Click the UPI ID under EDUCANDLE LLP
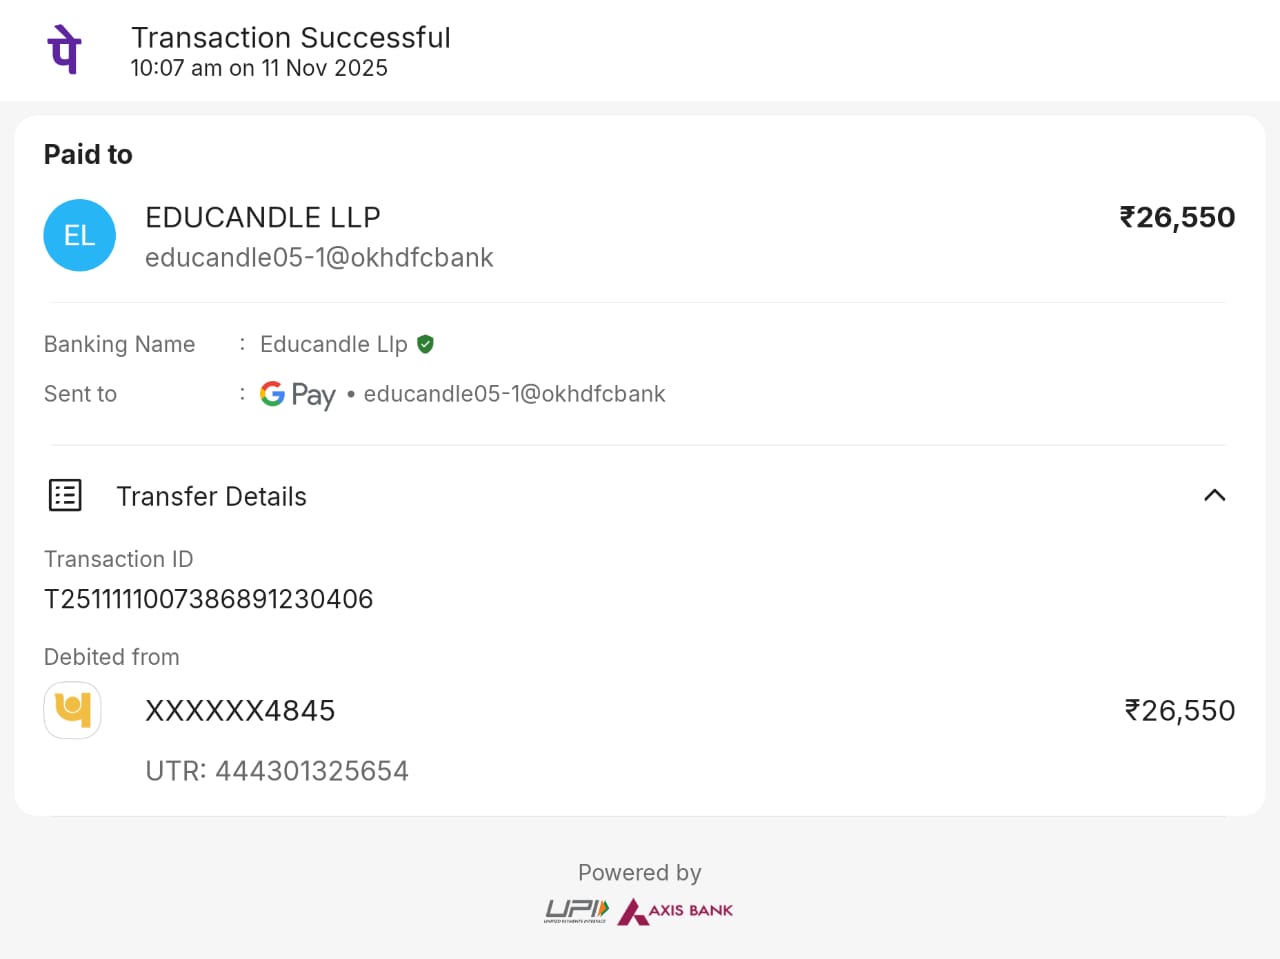The image size is (1280, 959). 319,258
